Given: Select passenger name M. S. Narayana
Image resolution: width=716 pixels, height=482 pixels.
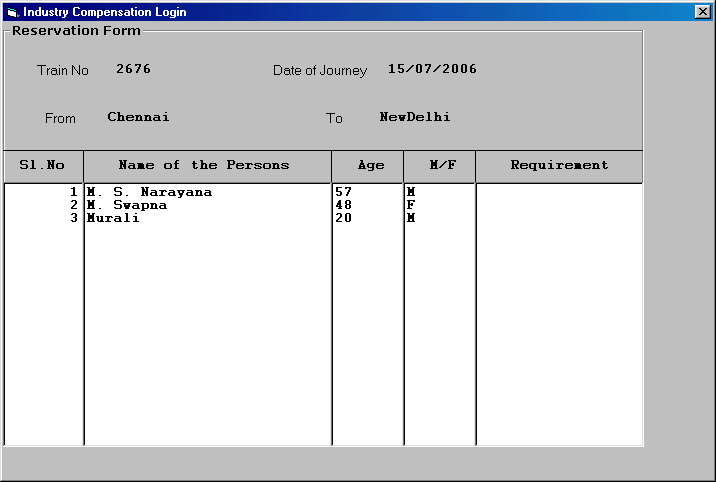Looking at the screenshot, I should [149, 192].
